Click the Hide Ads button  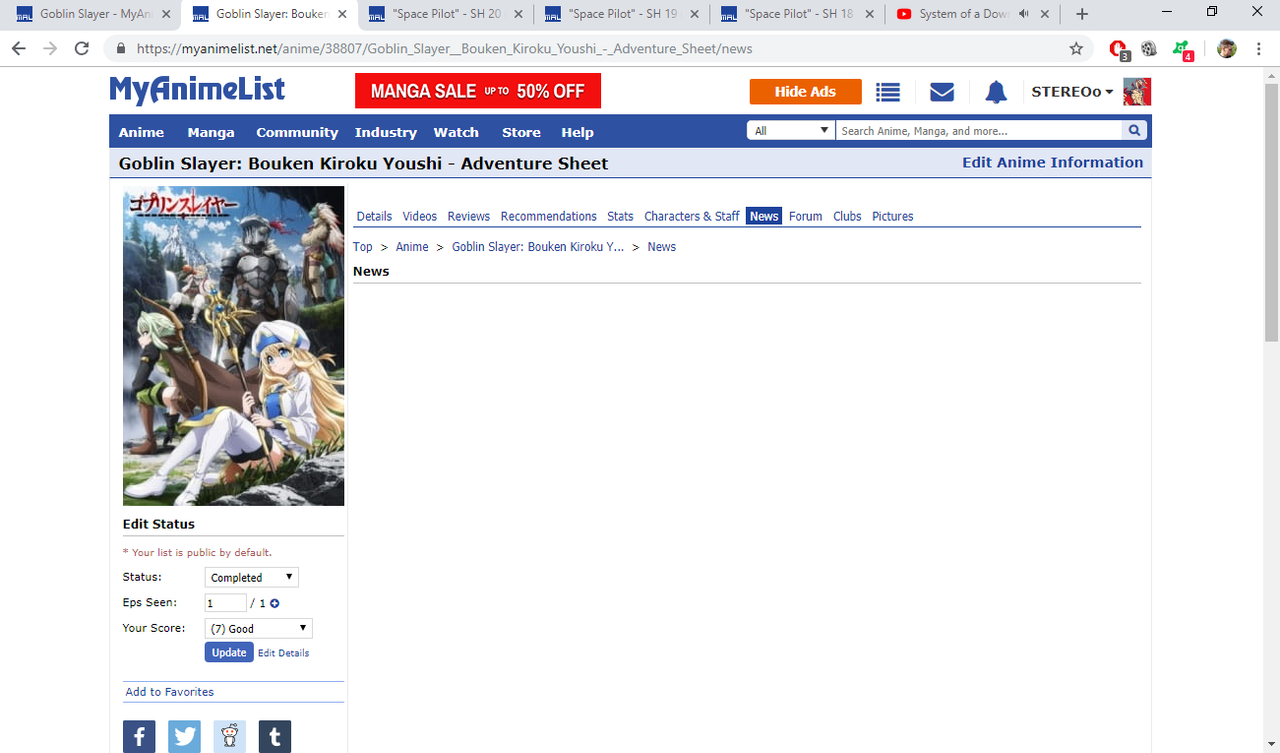[806, 91]
